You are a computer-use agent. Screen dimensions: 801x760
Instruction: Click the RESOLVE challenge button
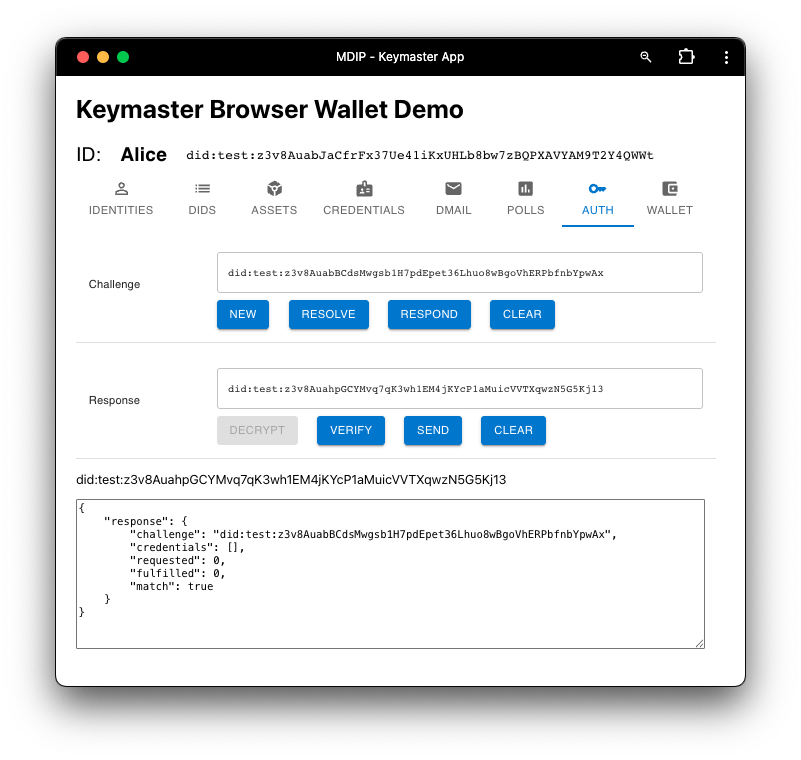pos(329,314)
